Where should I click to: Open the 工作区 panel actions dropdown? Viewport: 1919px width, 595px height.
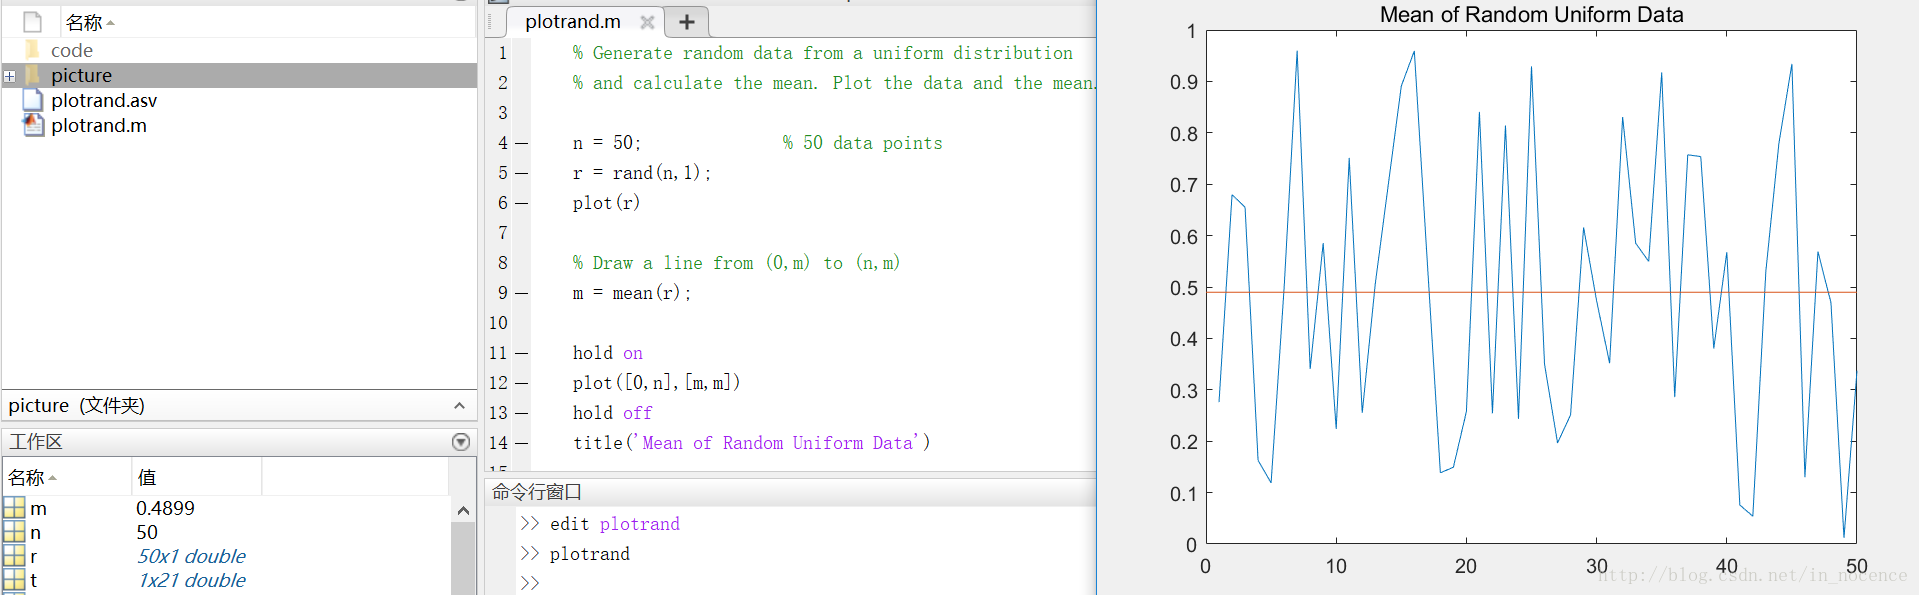[460, 442]
